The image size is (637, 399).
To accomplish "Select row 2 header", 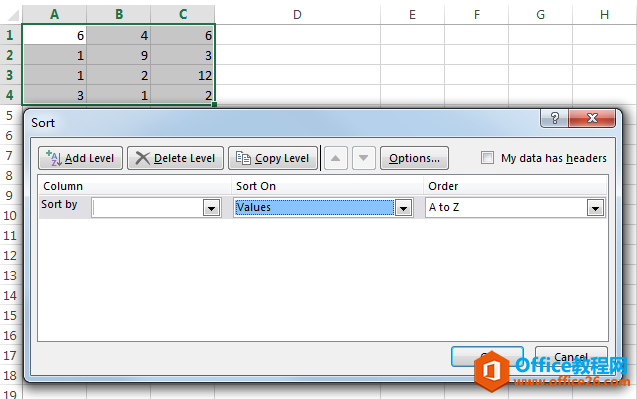I will pos(10,55).
